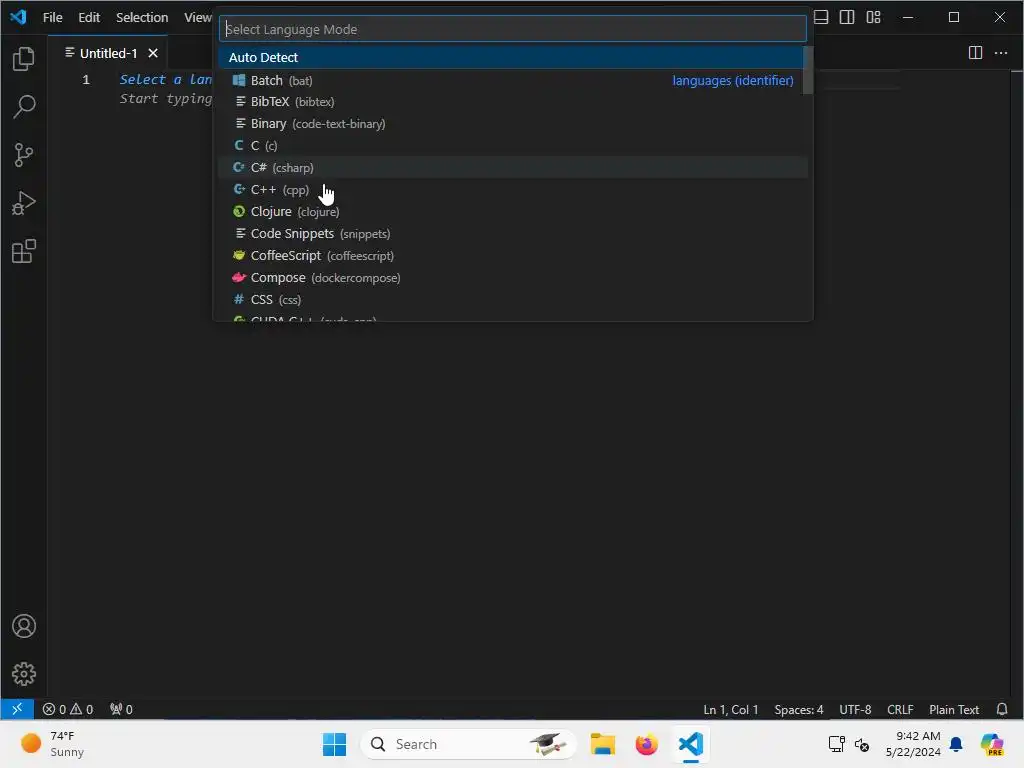Open the clock showing 9:42 AM
Screen dimensions: 1024x768
click(x=913, y=744)
